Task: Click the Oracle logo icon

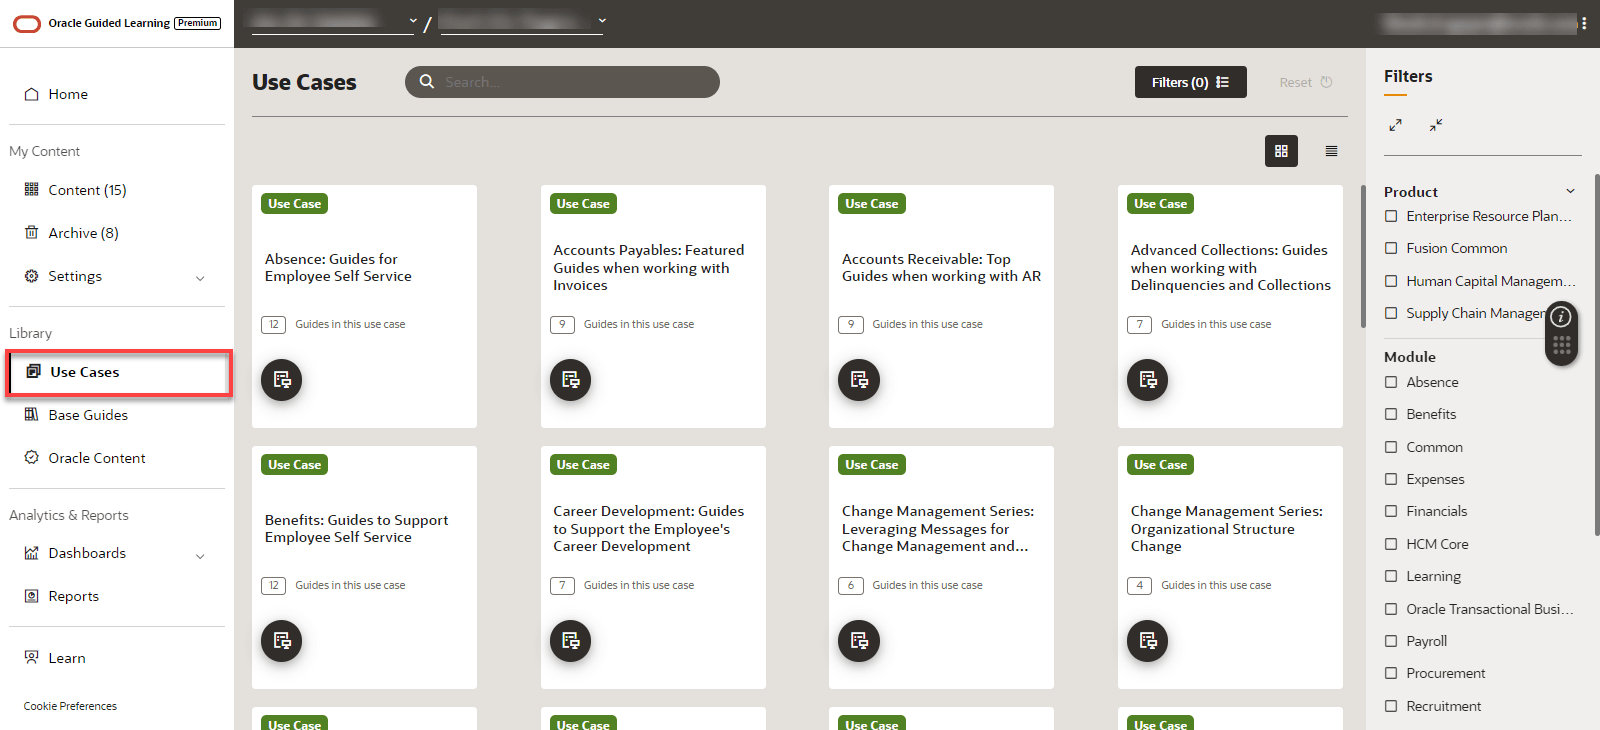Action: coord(27,23)
